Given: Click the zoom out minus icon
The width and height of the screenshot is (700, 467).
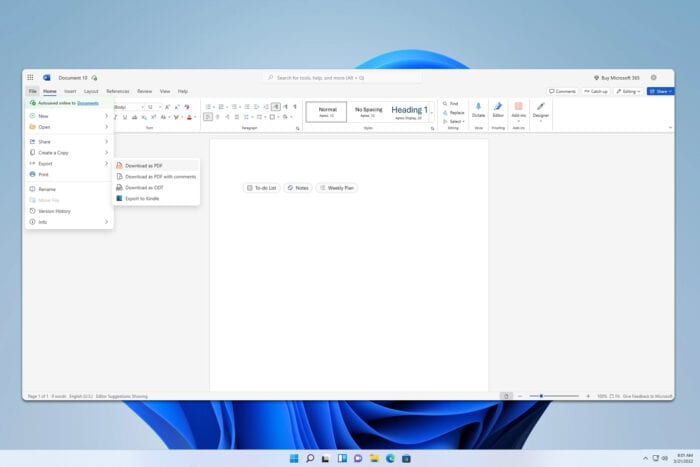Looking at the screenshot, I should click(520, 396).
